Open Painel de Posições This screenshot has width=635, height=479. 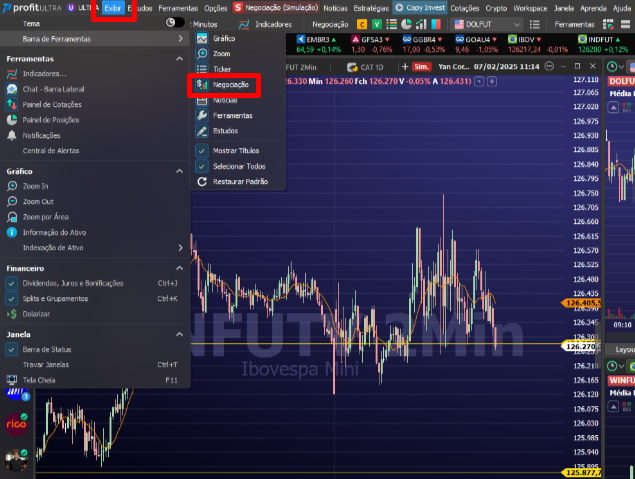[51, 120]
